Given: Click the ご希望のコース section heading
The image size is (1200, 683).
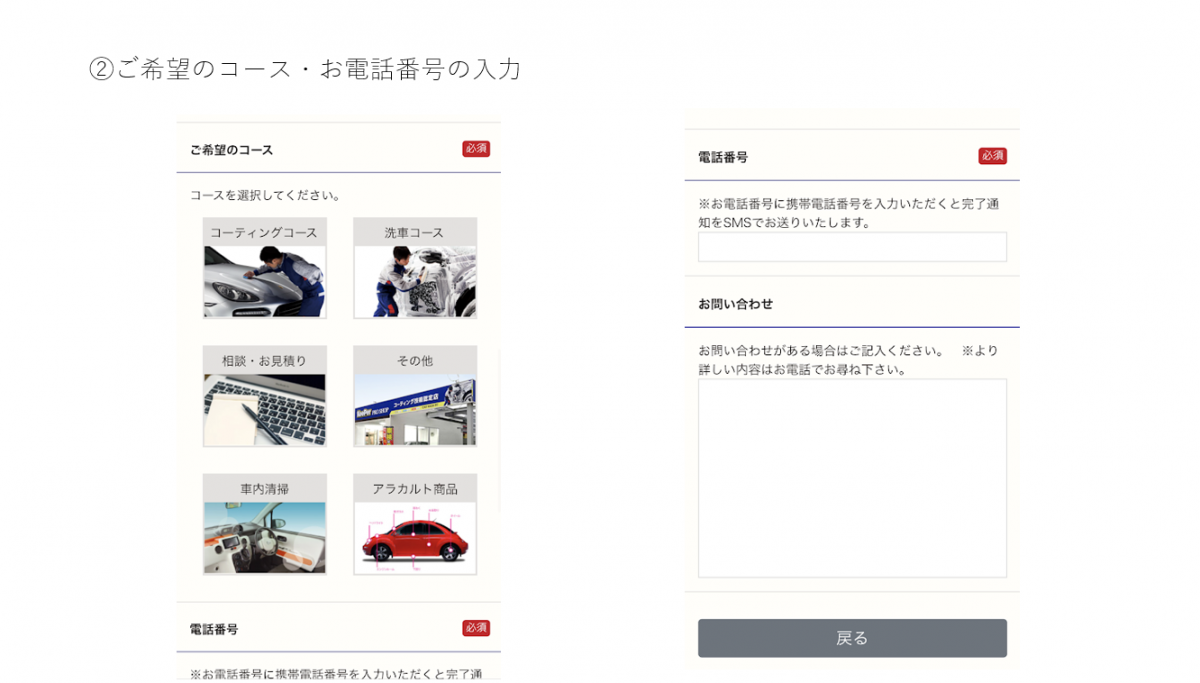Looking at the screenshot, I should click(231, 150).
